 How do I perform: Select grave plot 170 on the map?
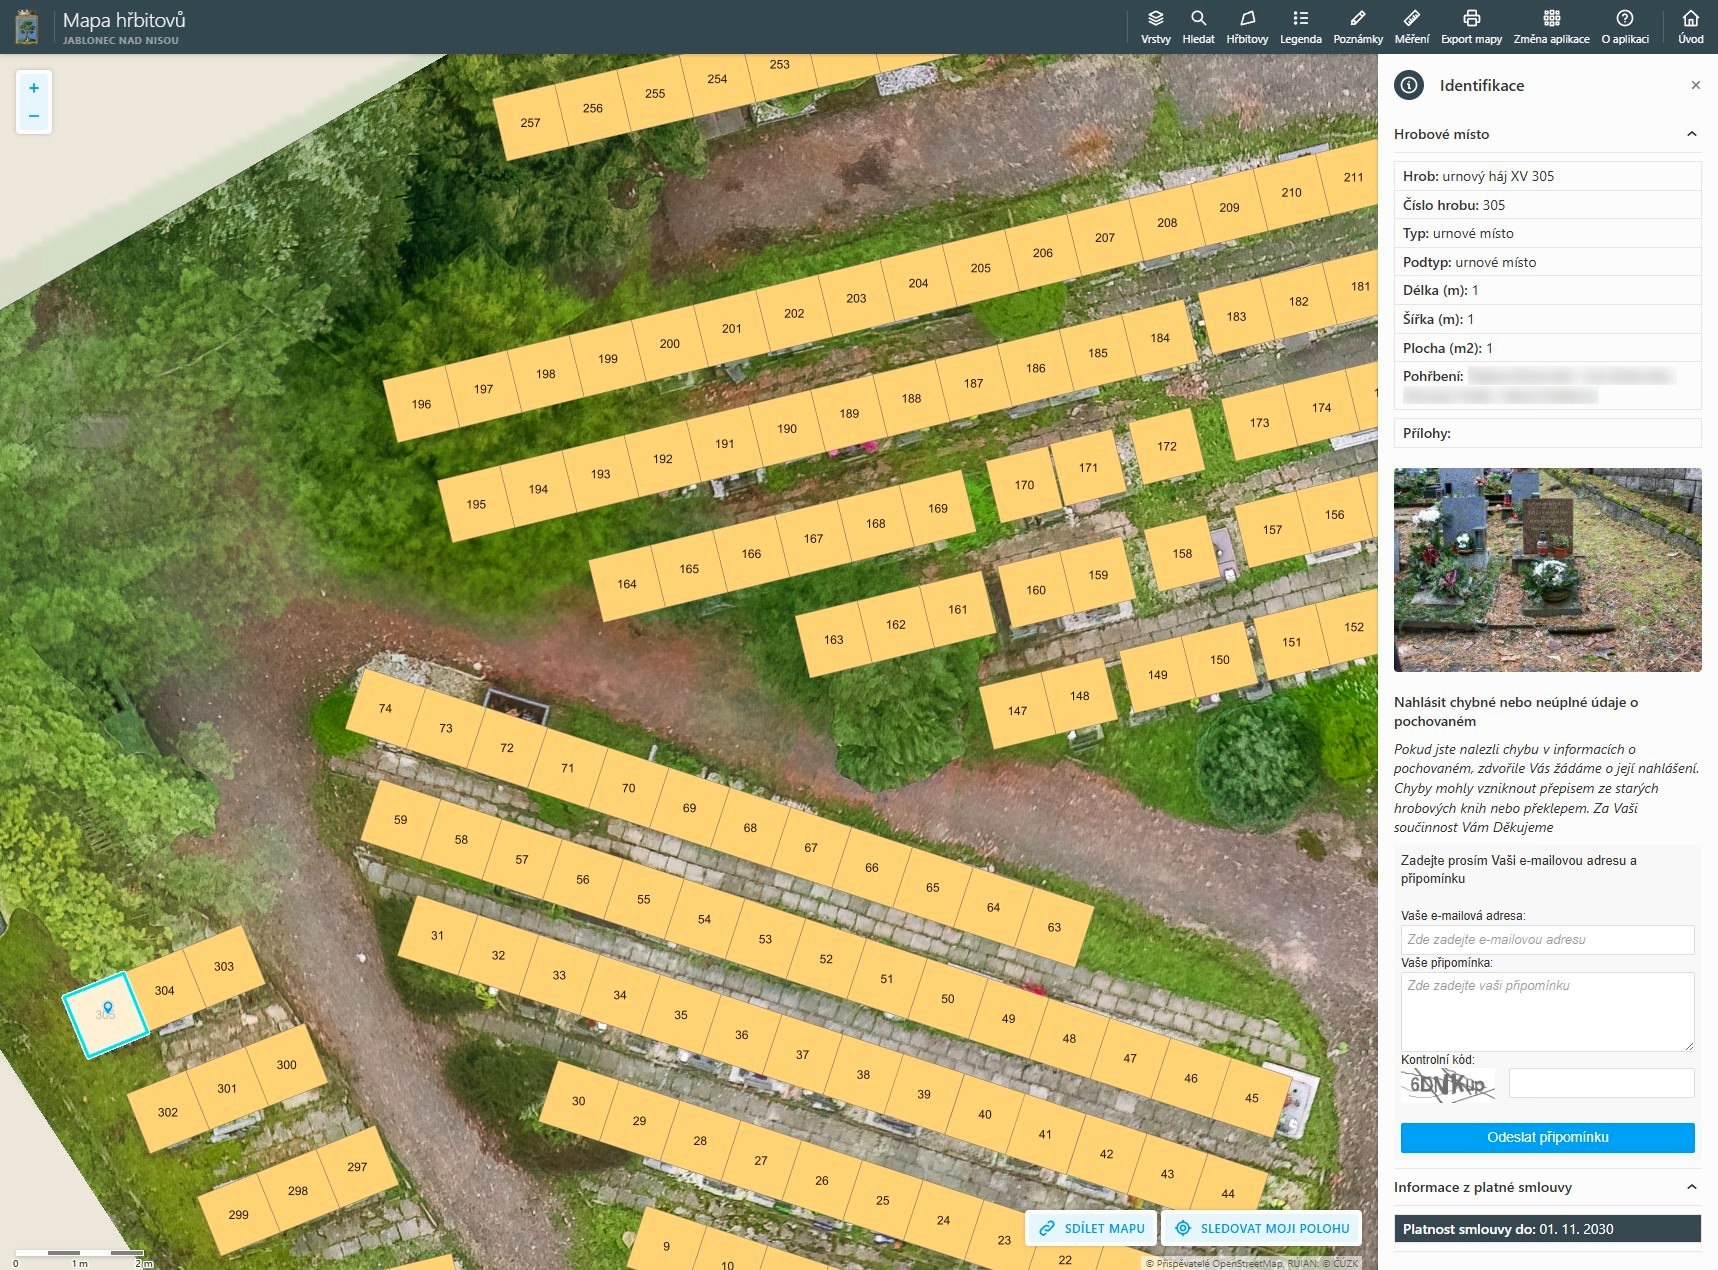[1024, 485]
